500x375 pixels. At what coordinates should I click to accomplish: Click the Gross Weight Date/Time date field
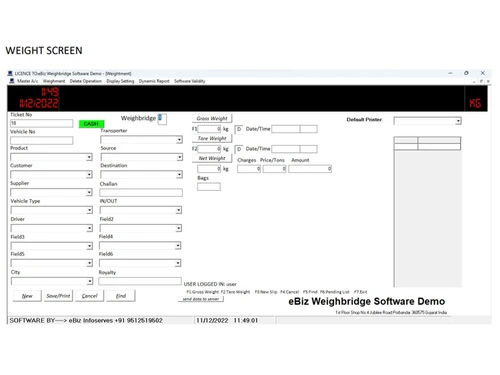pyautogui.click(x=286, y=129)
